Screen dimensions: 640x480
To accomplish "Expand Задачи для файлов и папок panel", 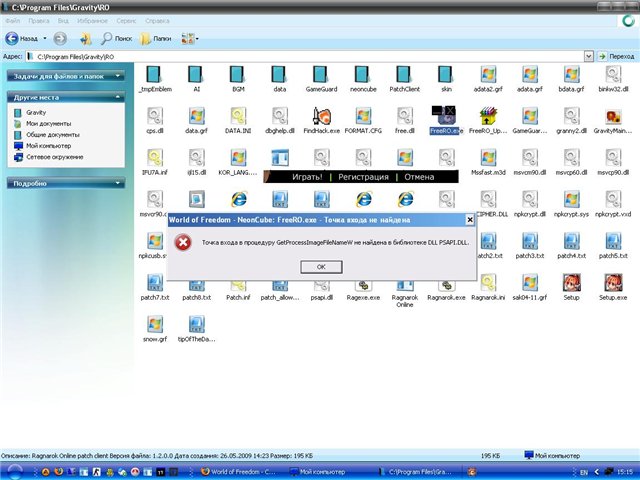I will coord(66,76).
